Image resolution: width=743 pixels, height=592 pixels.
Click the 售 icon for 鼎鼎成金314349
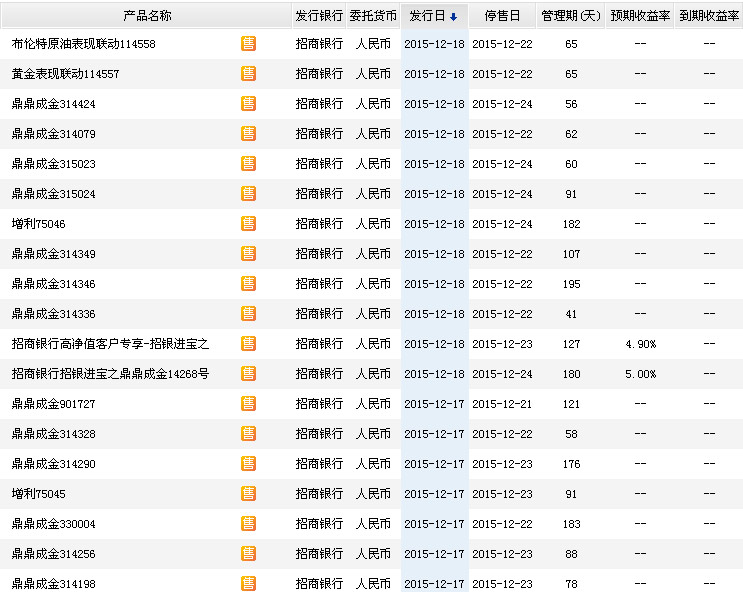tap(248, 254)
